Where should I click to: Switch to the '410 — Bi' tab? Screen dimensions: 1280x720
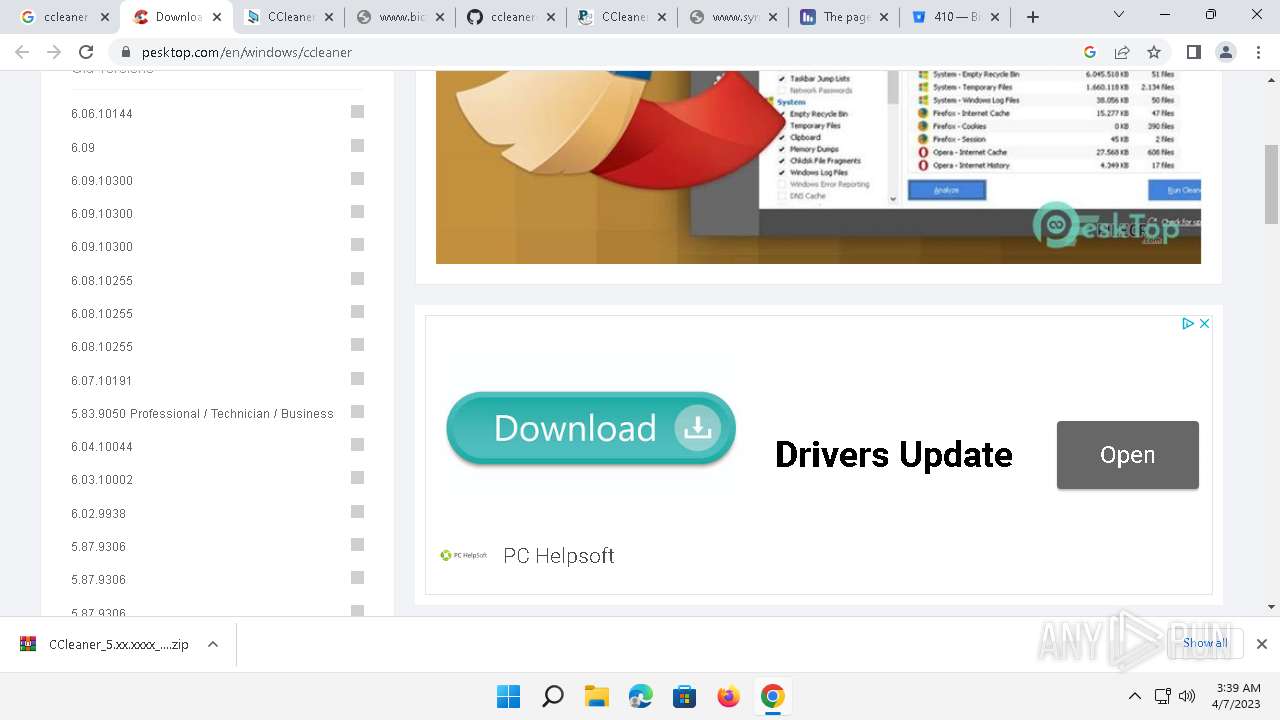pyautogui.click(x=954, y=17)
